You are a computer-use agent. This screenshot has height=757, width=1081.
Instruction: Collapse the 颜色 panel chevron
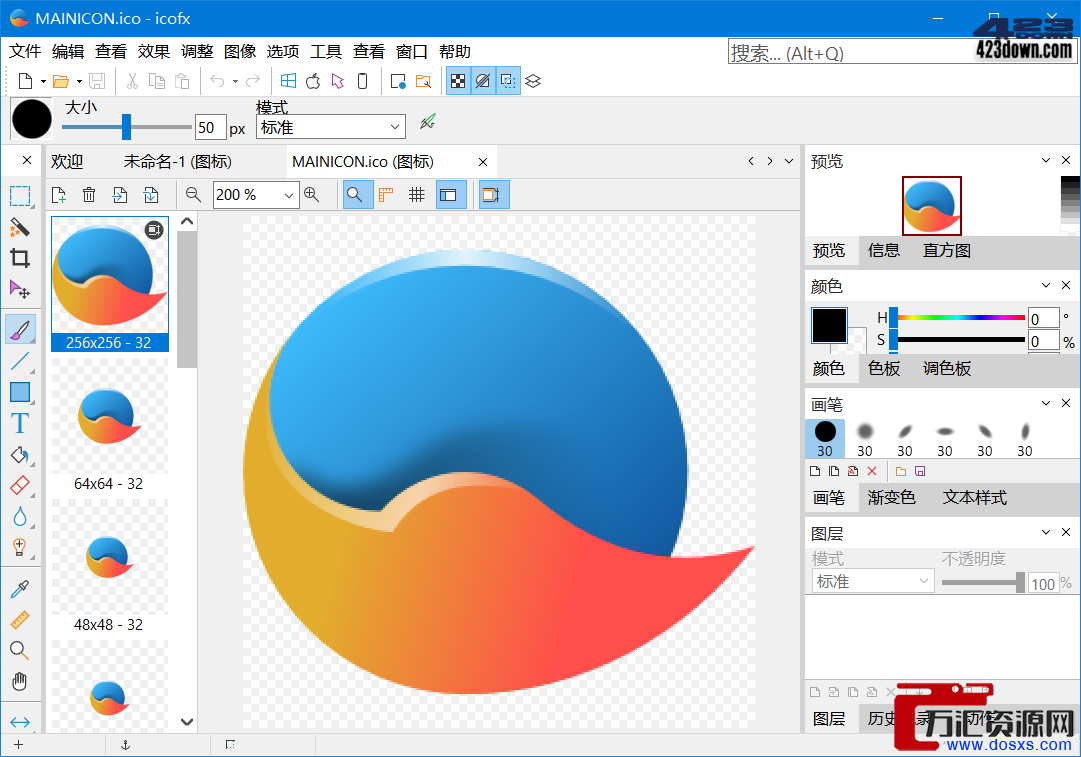pos(1046,285)
